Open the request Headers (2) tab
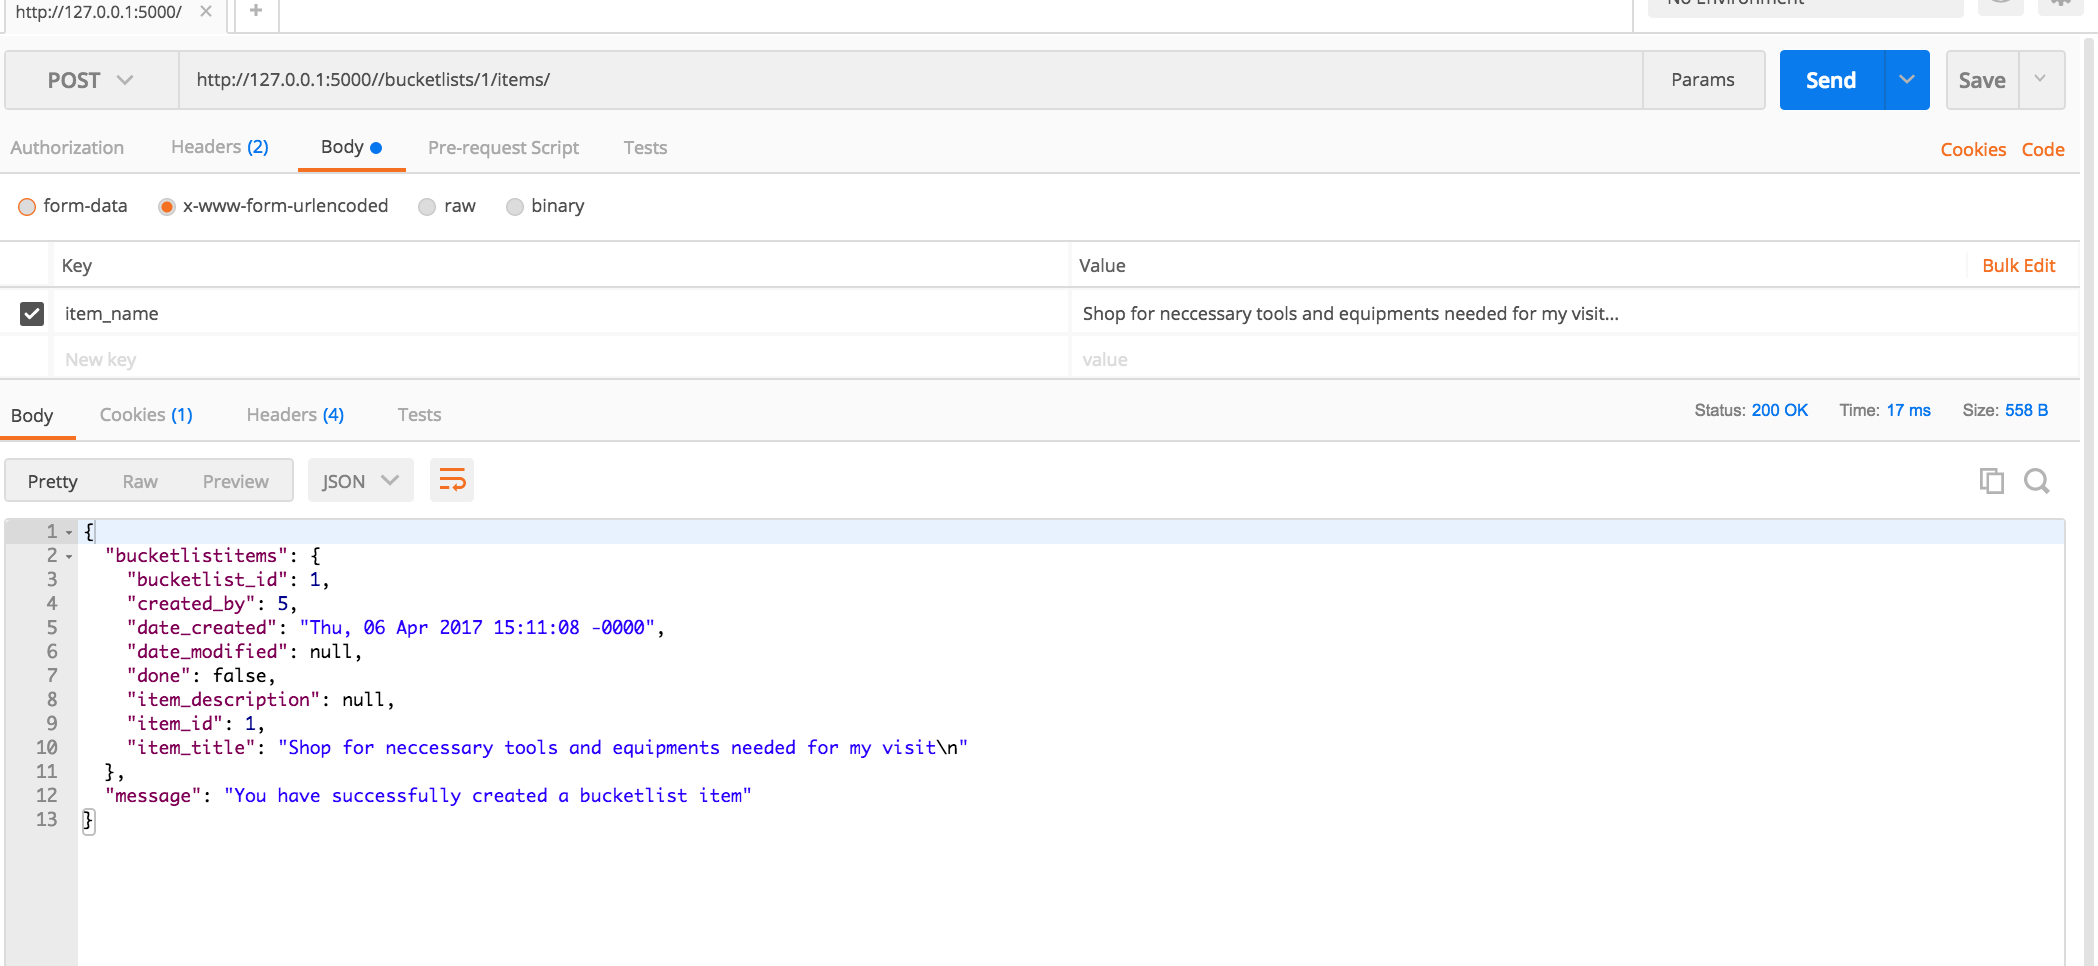 [x=220, y=147]
